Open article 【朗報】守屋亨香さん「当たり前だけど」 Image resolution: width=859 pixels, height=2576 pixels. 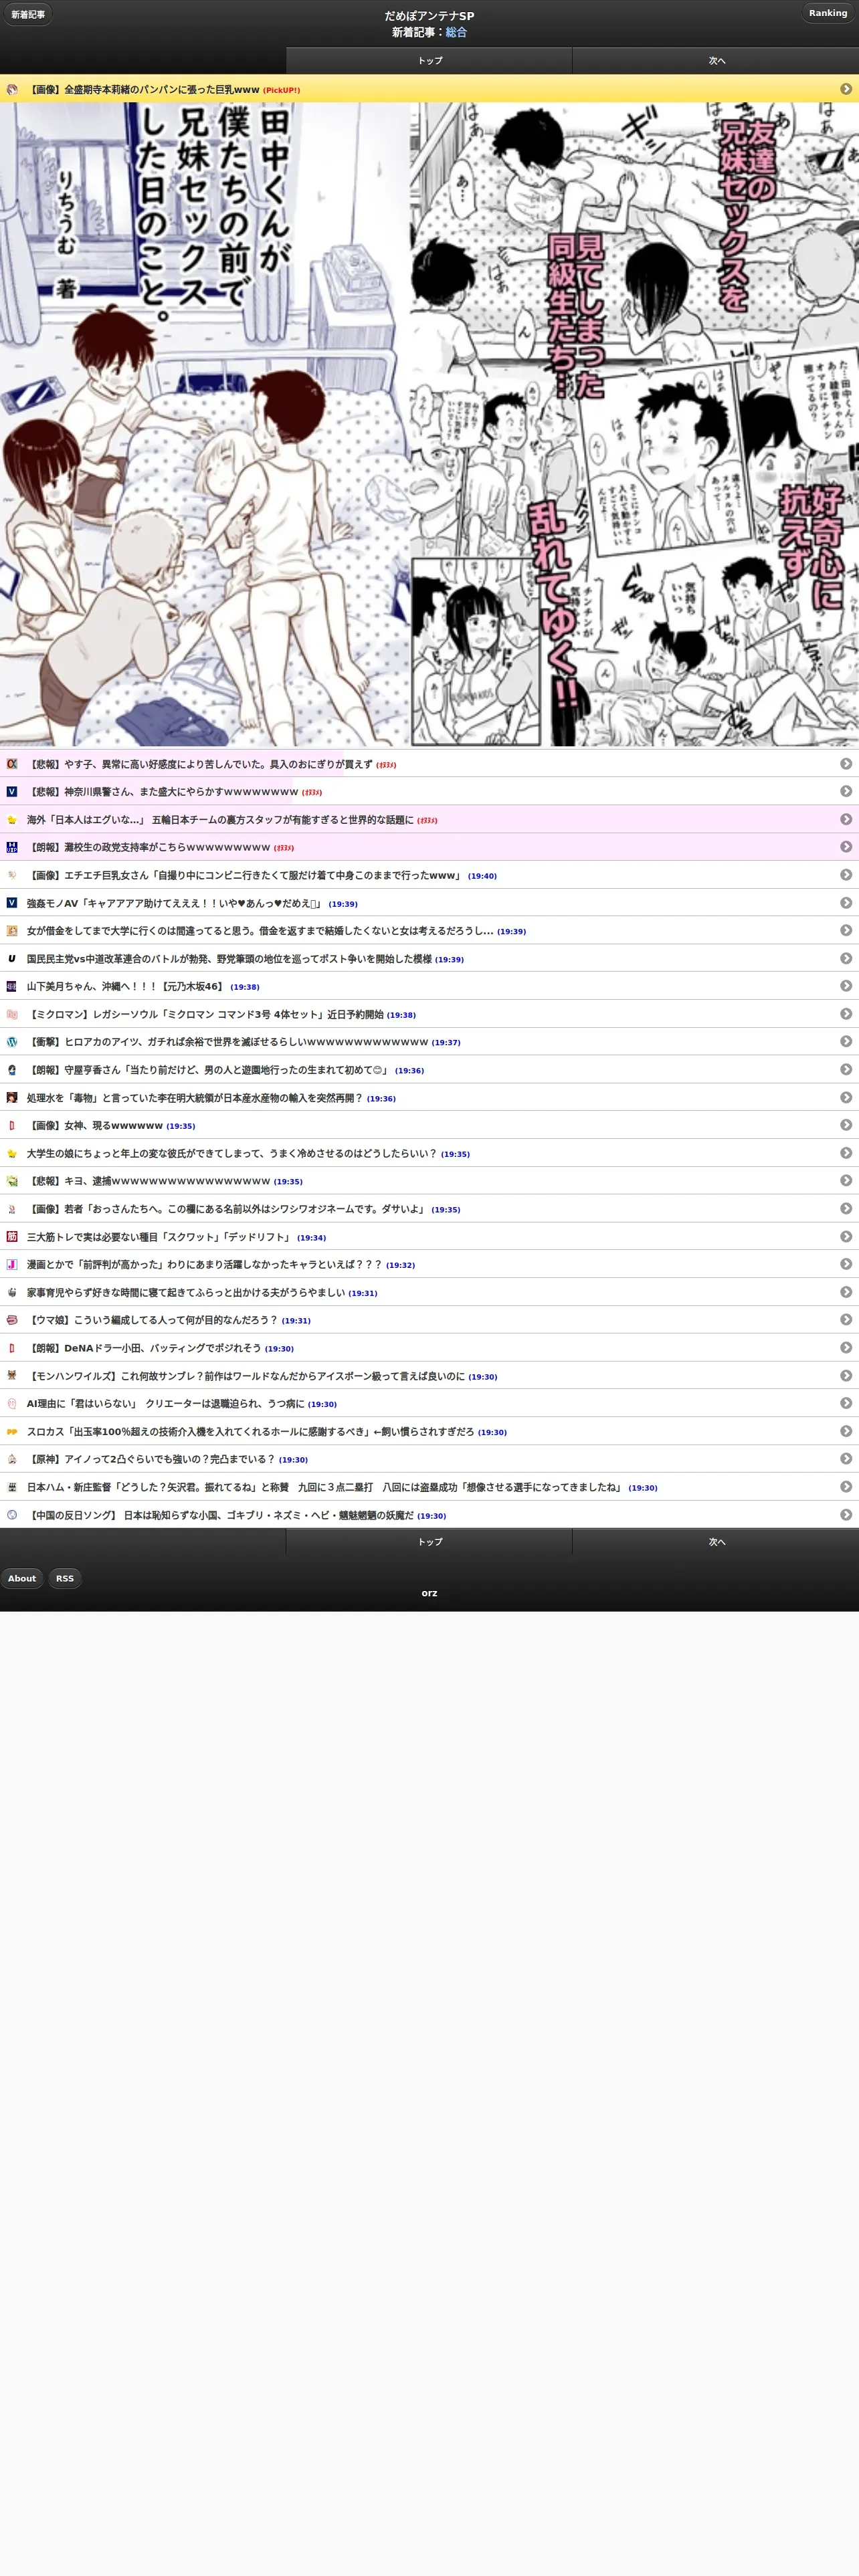pyautogui.click(x=429, y=1070)
